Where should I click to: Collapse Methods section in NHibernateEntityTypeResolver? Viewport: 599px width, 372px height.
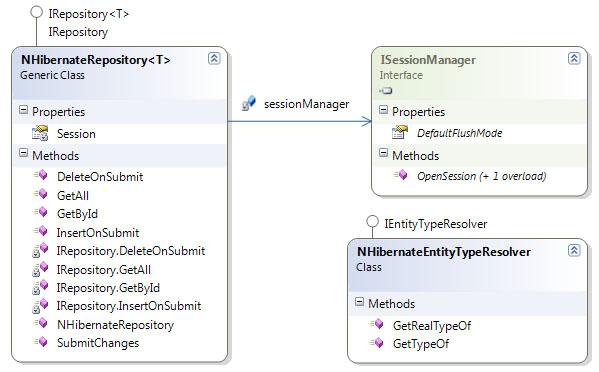click(359, 302)
